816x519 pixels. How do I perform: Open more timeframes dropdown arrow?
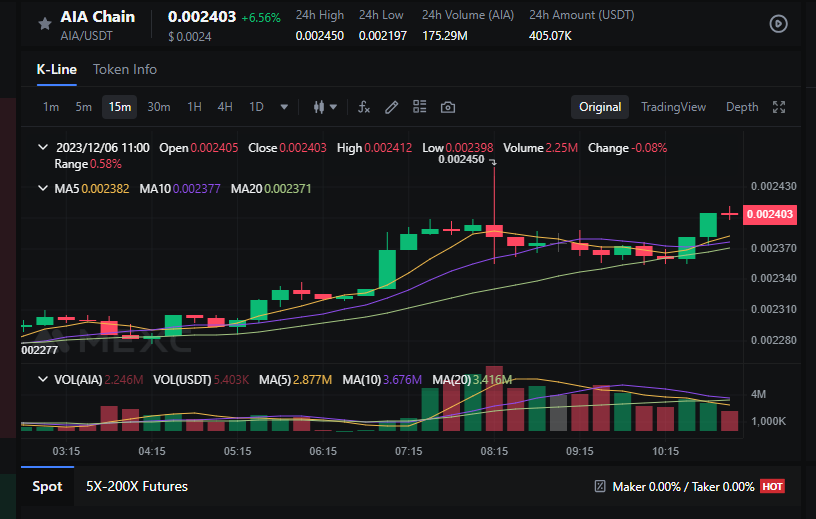pyautogui.click(x=284, y=107)
